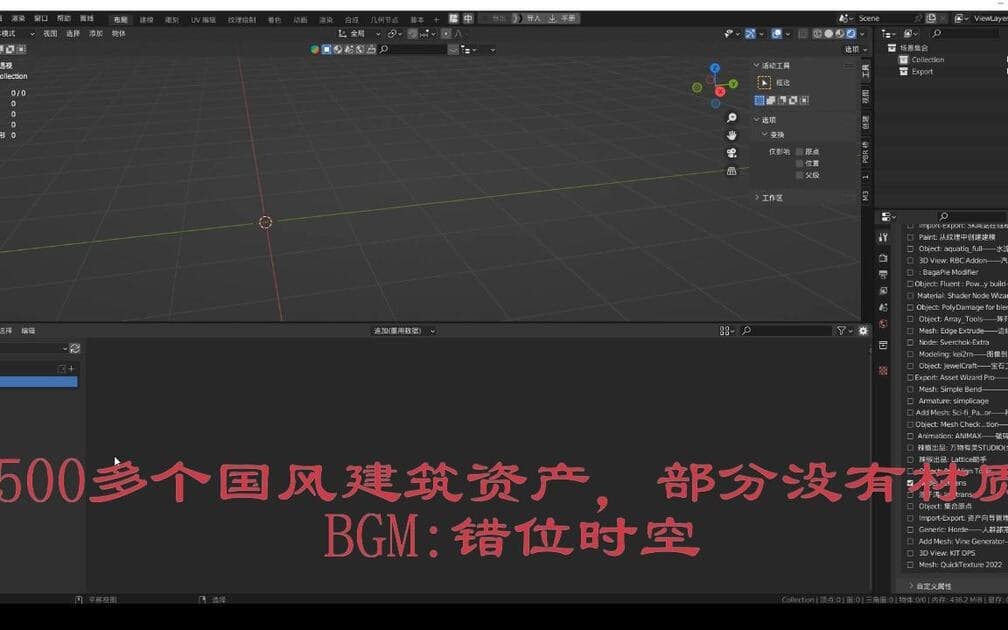1008x630 pixels.
Task: Open the 追加(重用数据) import method dropdown
Action: [404, 330]
